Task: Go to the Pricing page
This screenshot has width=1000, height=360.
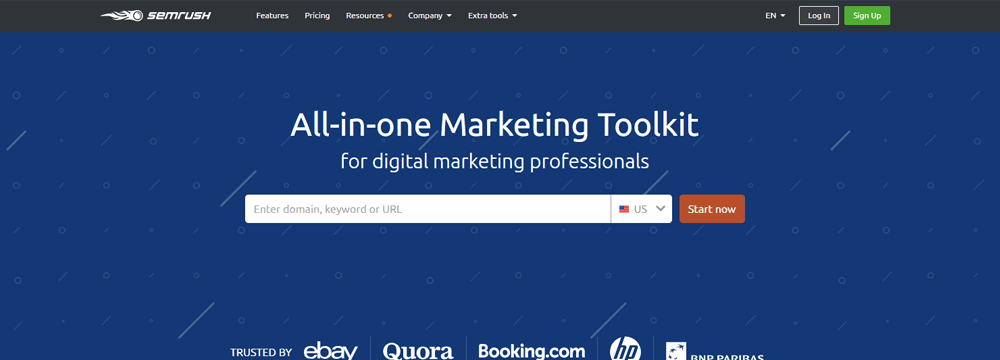Action: 317,15
